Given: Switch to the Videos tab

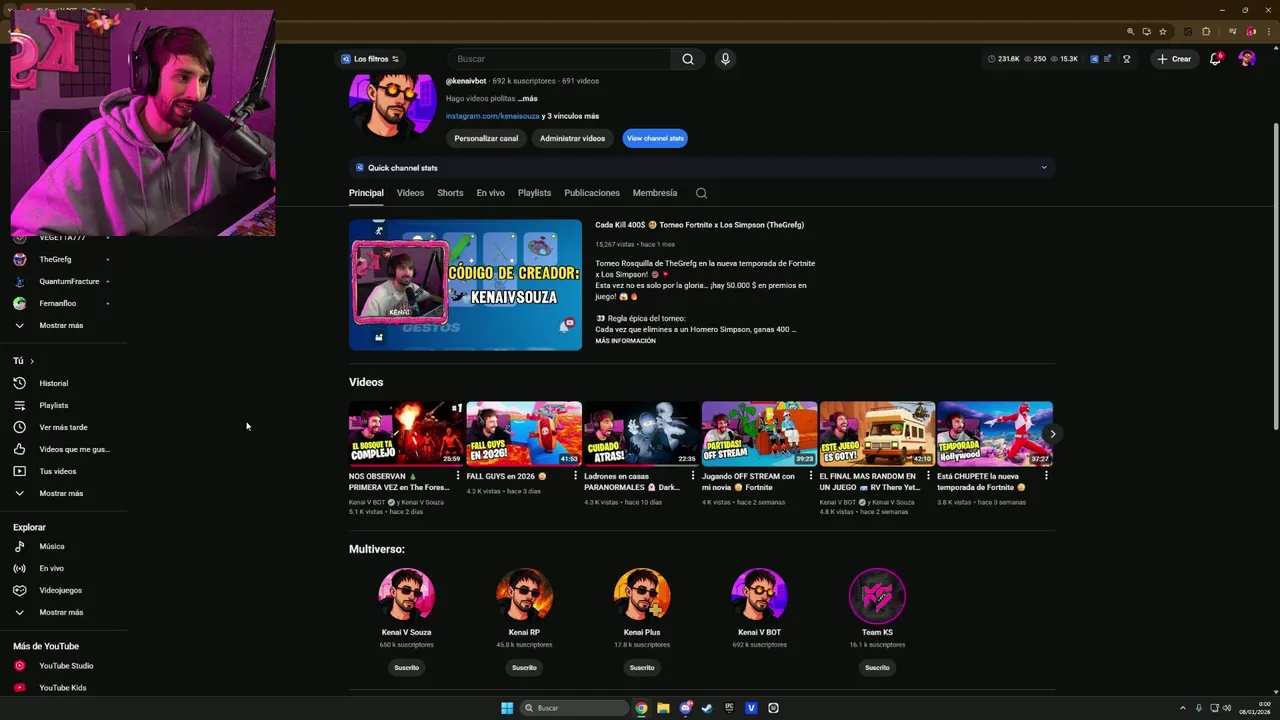Looking at the screenshot, I should tap(410, 193).
